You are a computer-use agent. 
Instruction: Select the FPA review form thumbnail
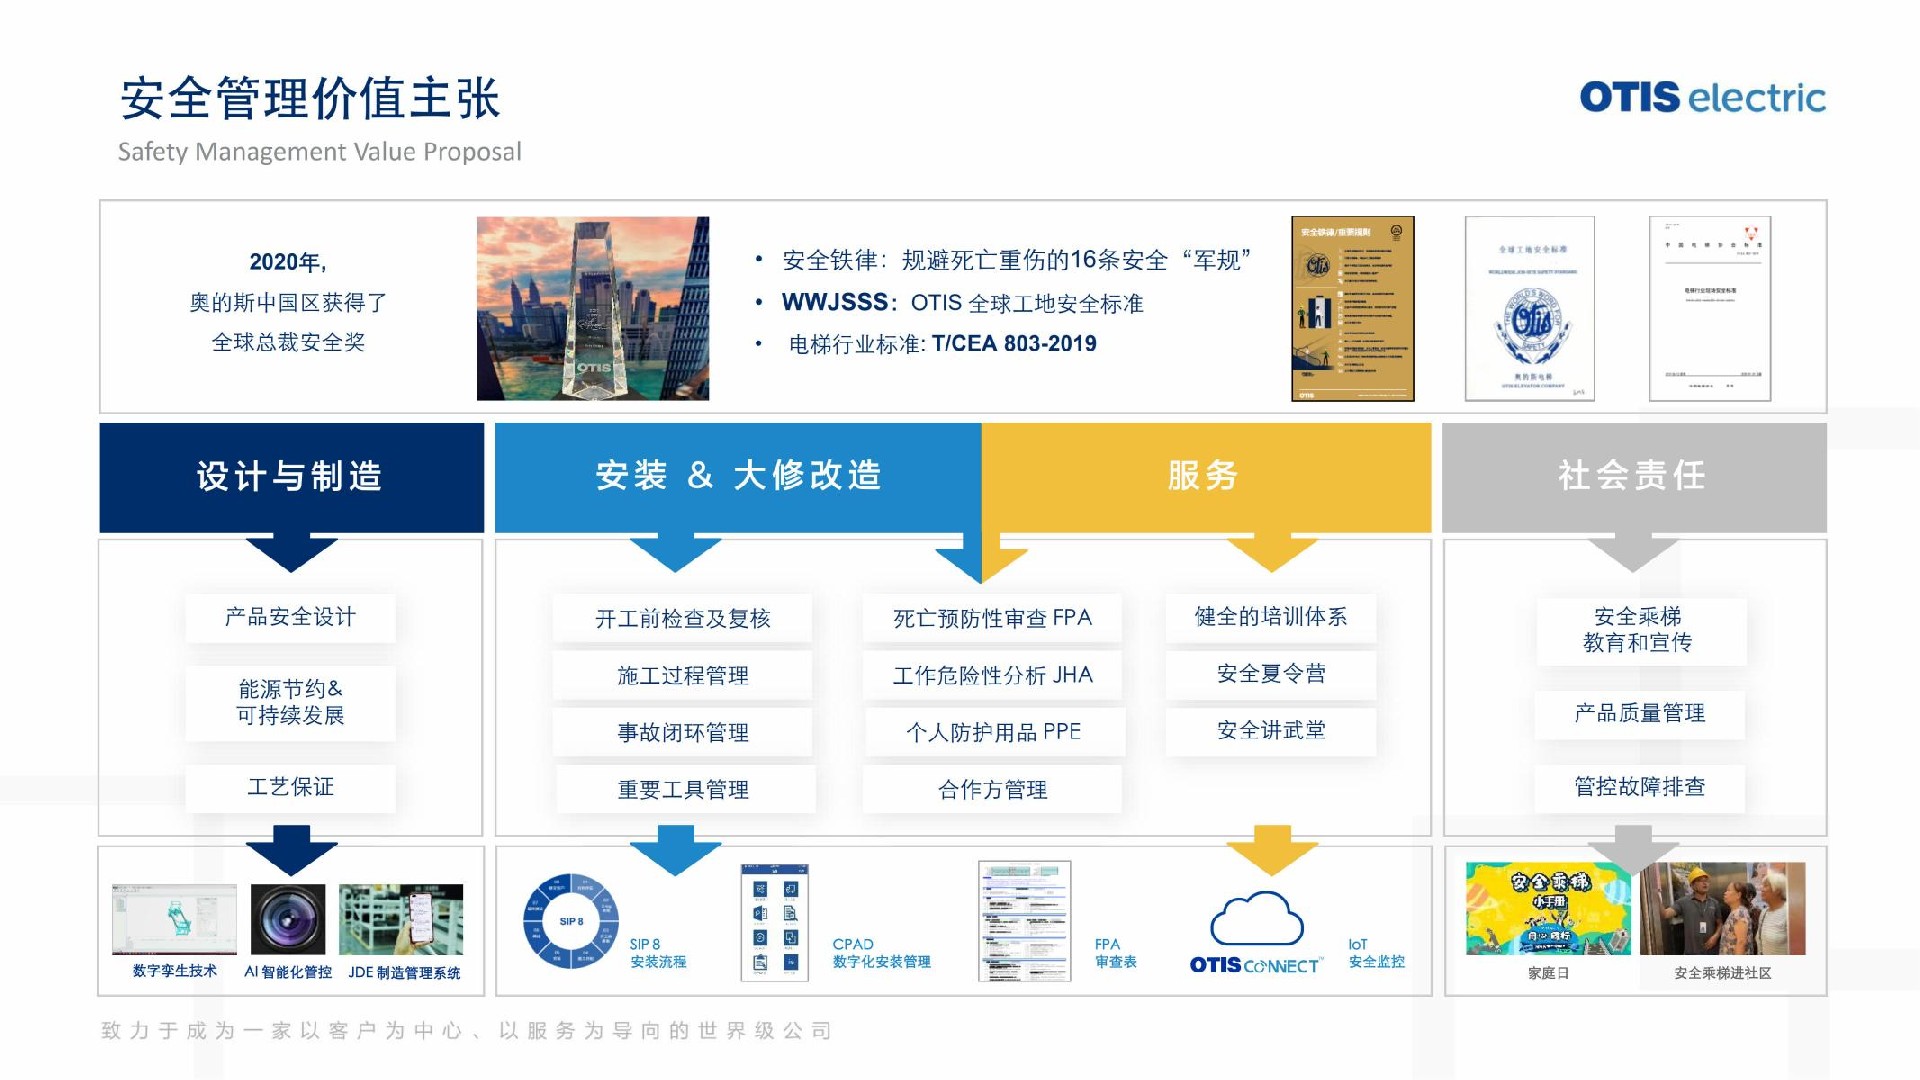1024,921
